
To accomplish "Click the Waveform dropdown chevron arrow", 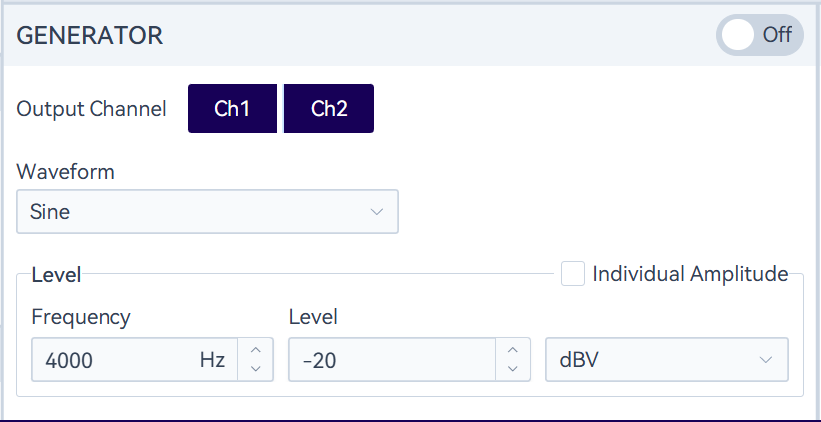I will coord(377,212).
